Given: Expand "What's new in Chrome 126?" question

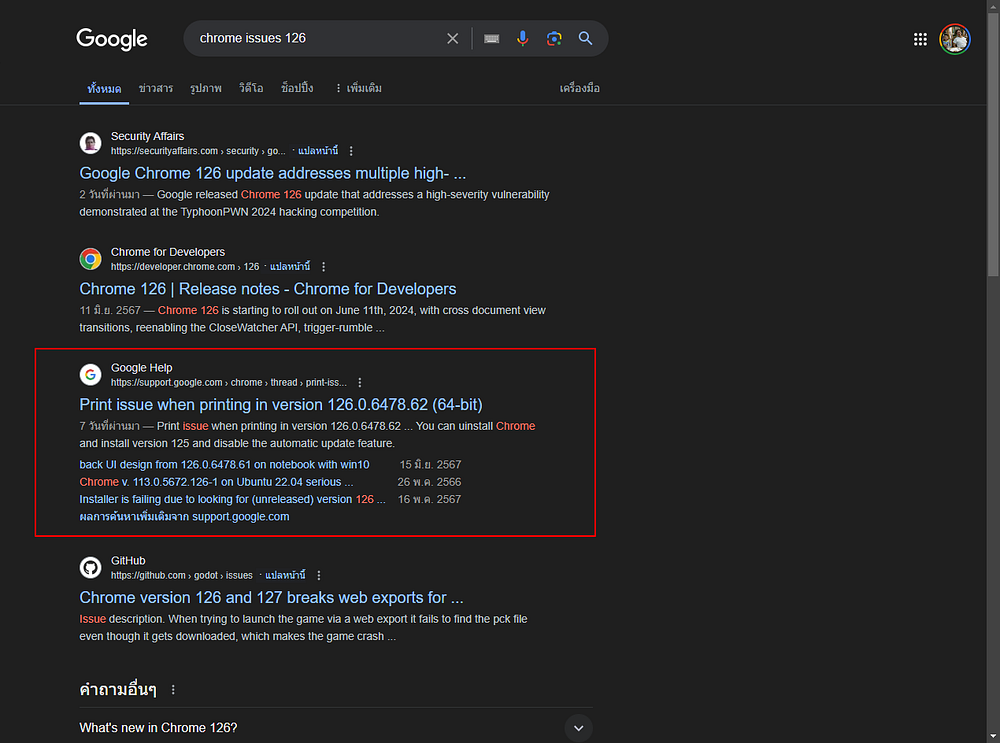Looking at the screenshot, I should [578, 727].
